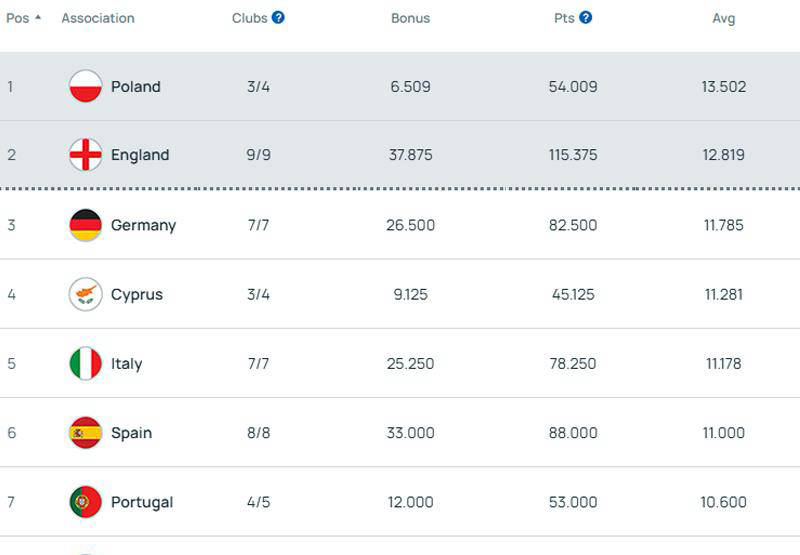Select the Italy association name

(x=127, y=363)
